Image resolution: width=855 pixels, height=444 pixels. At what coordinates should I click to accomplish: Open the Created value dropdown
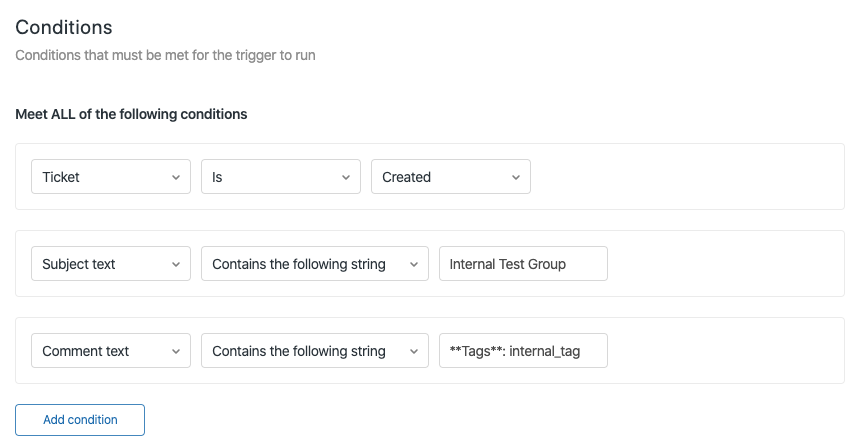450,177
